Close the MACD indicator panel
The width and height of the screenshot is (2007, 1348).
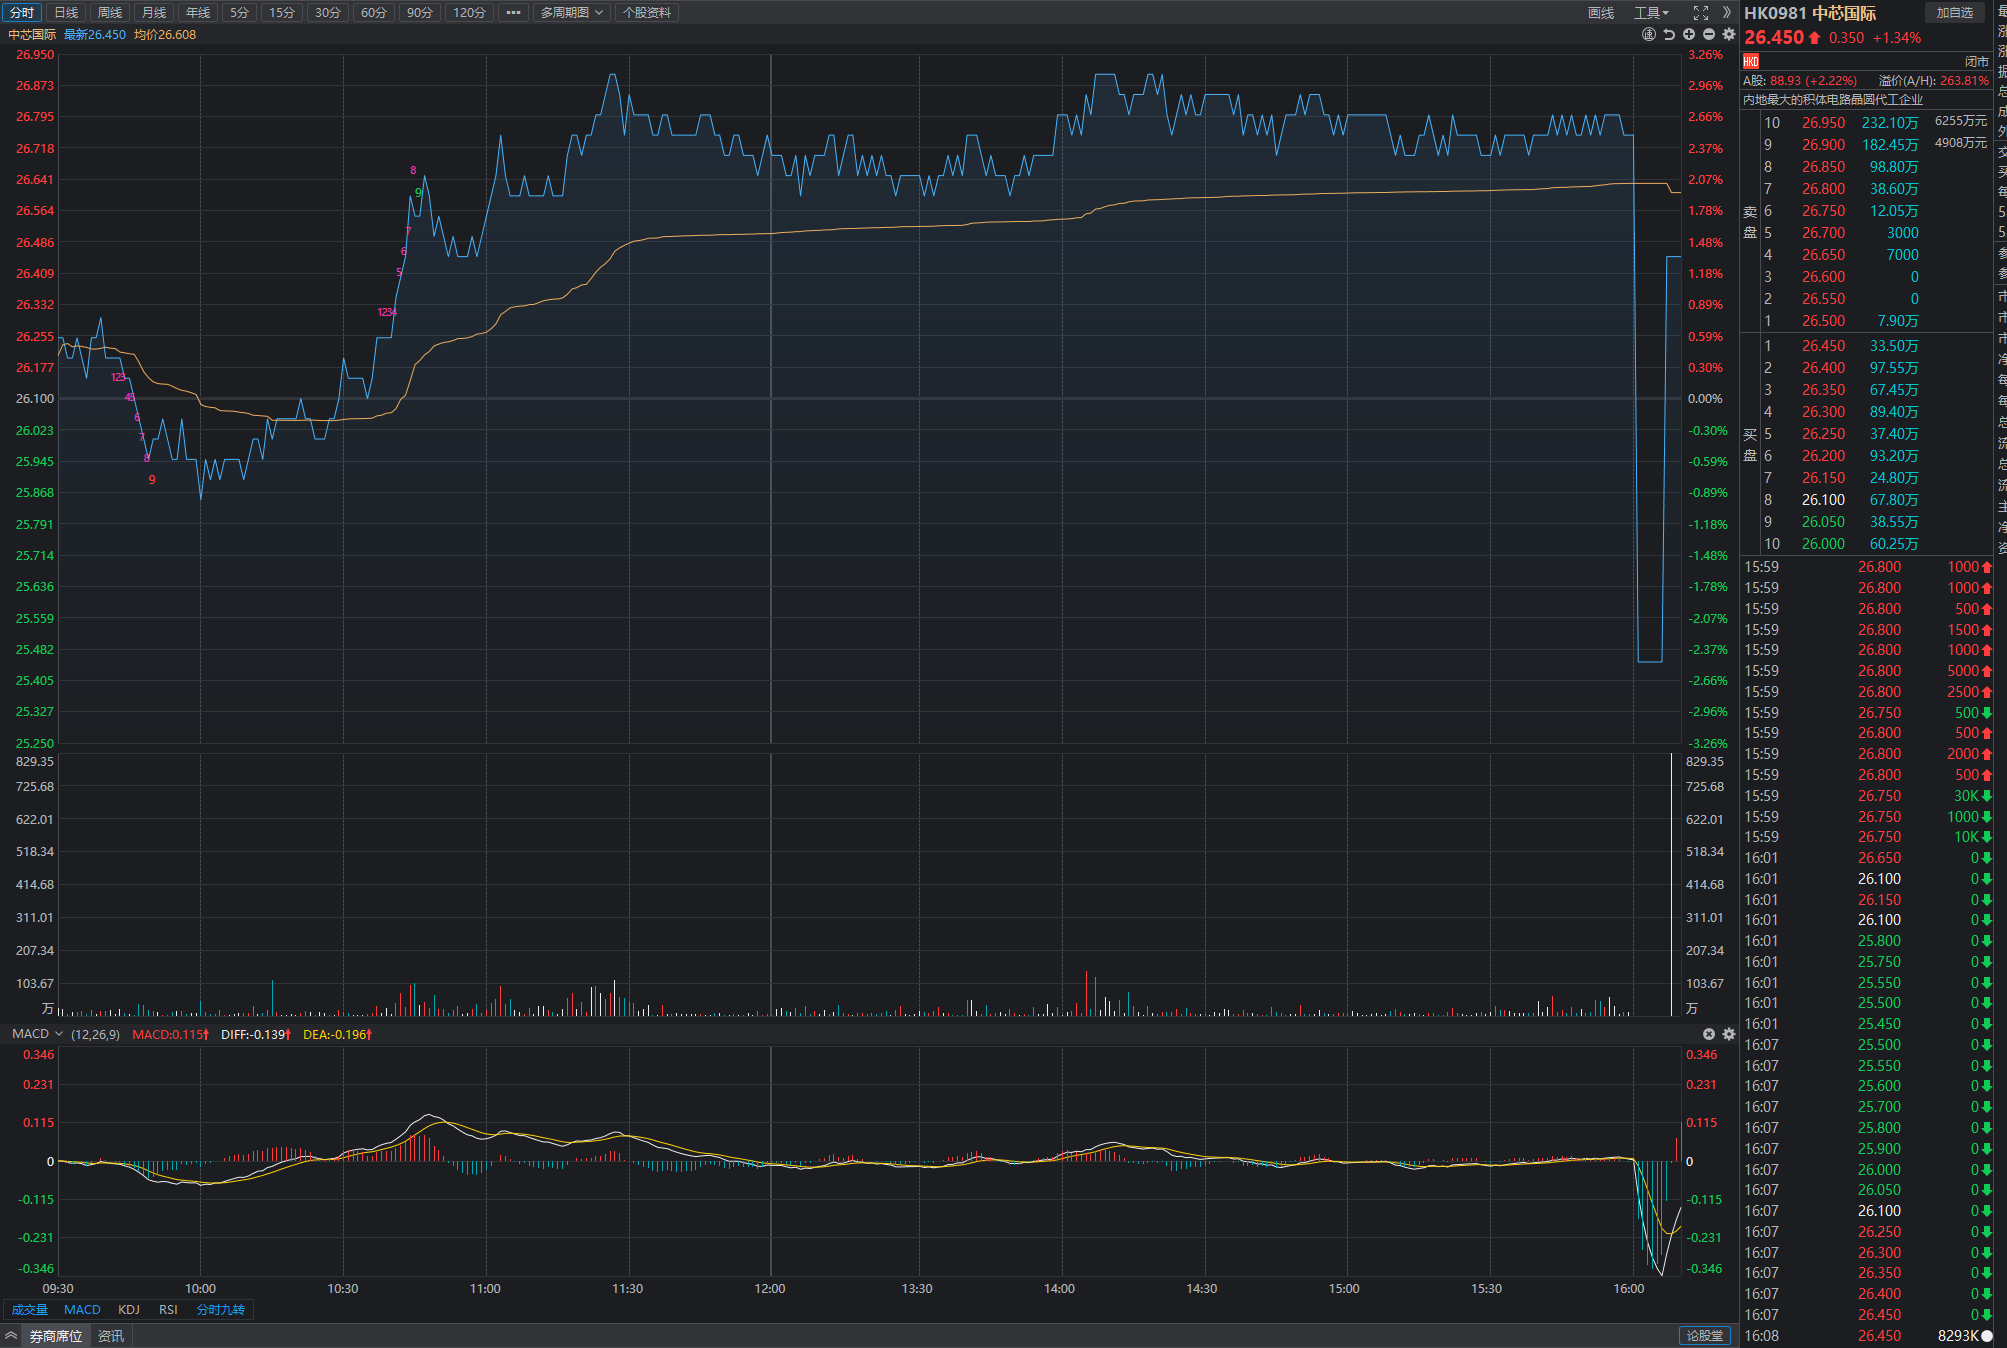(1709, 1034)
